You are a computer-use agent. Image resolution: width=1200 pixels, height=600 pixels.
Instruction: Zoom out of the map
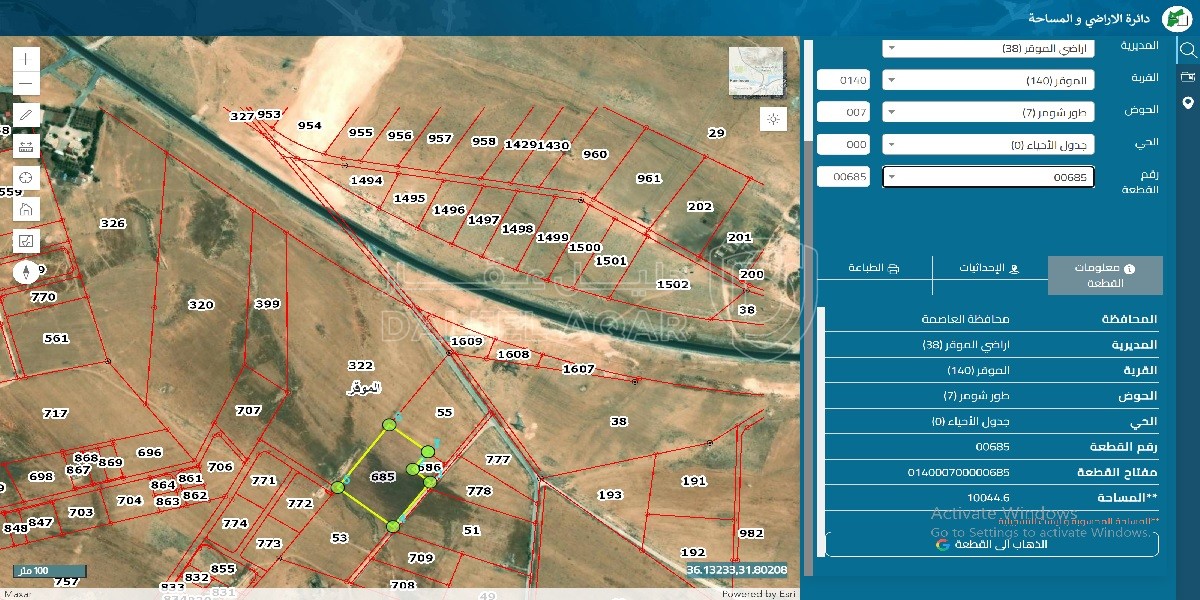[x=26, y=84]
